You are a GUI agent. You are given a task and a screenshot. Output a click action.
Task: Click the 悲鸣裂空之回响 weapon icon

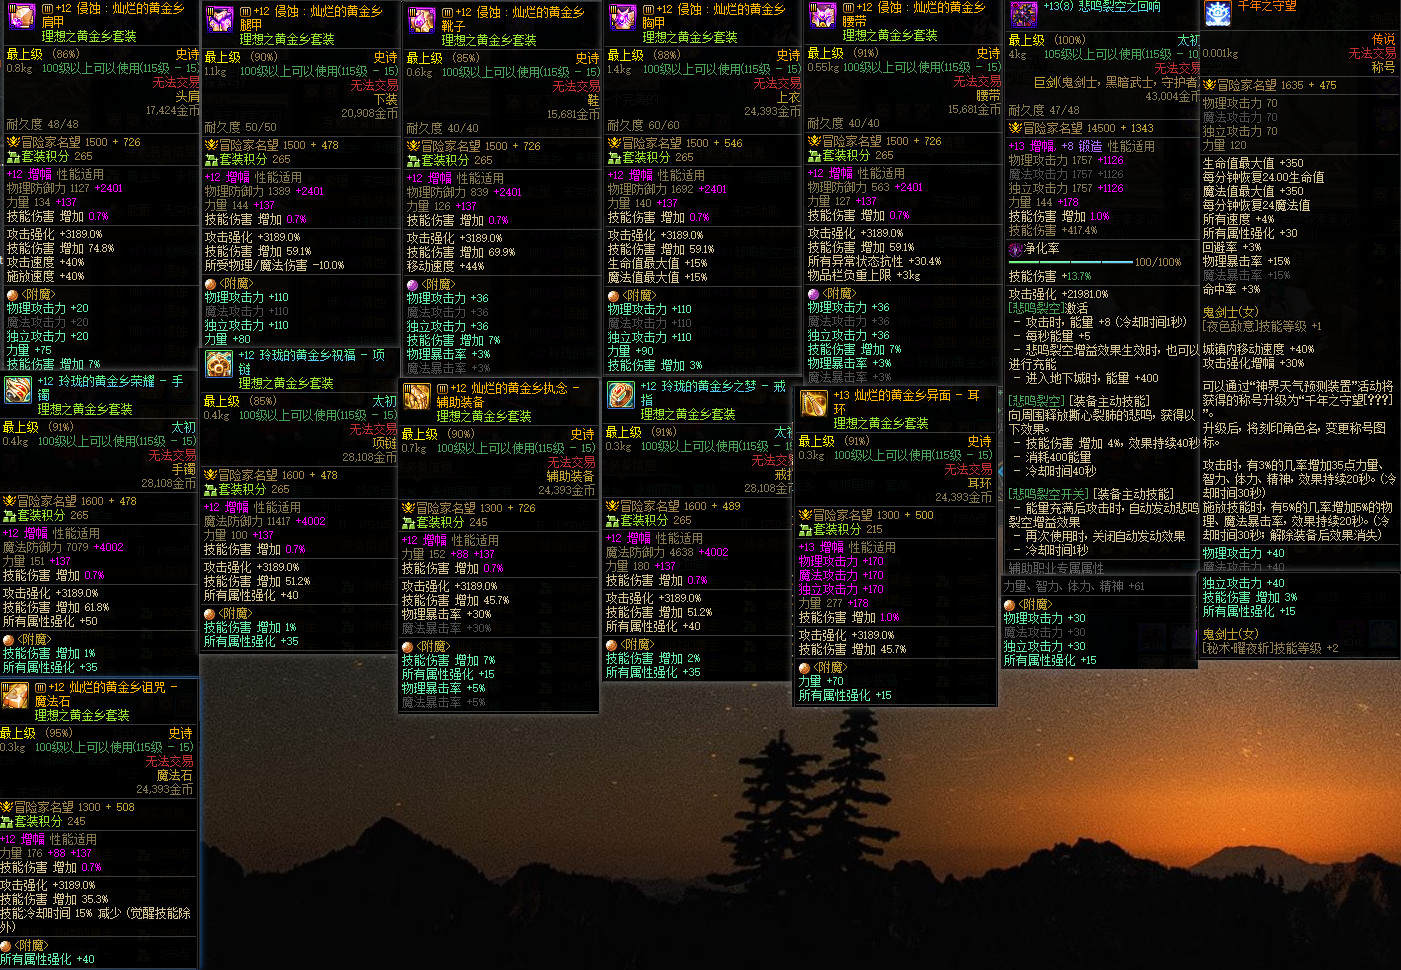pyautogui.click(x=1023, y=13)
